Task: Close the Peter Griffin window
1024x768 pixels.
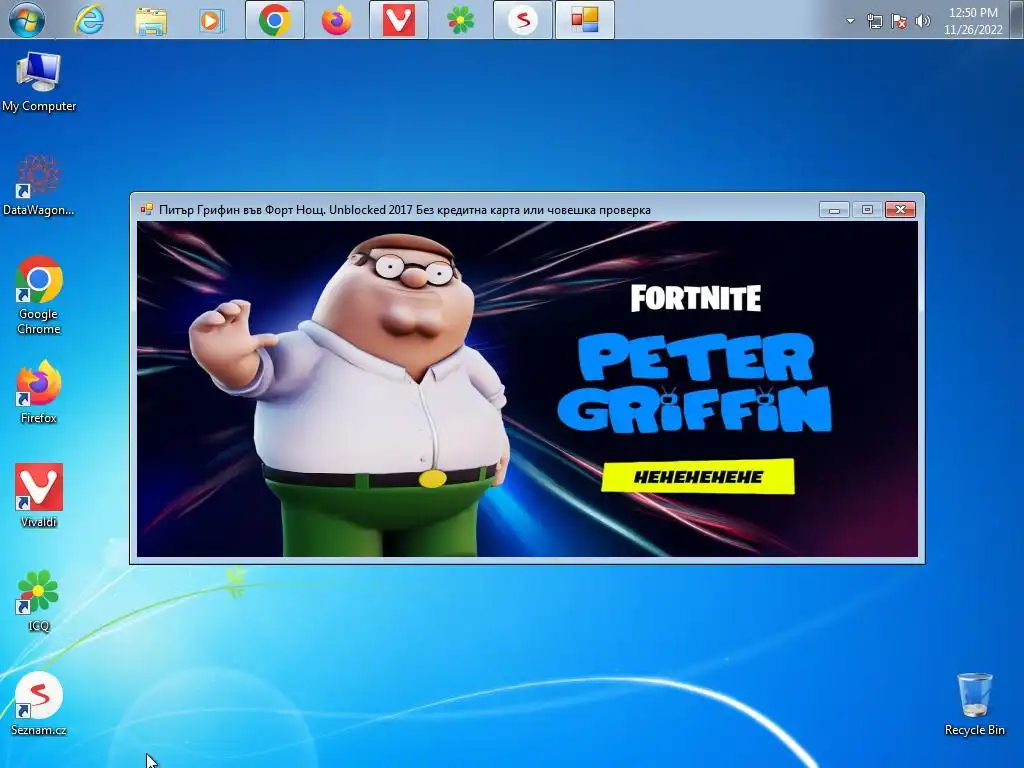Action: click(901, 210)
